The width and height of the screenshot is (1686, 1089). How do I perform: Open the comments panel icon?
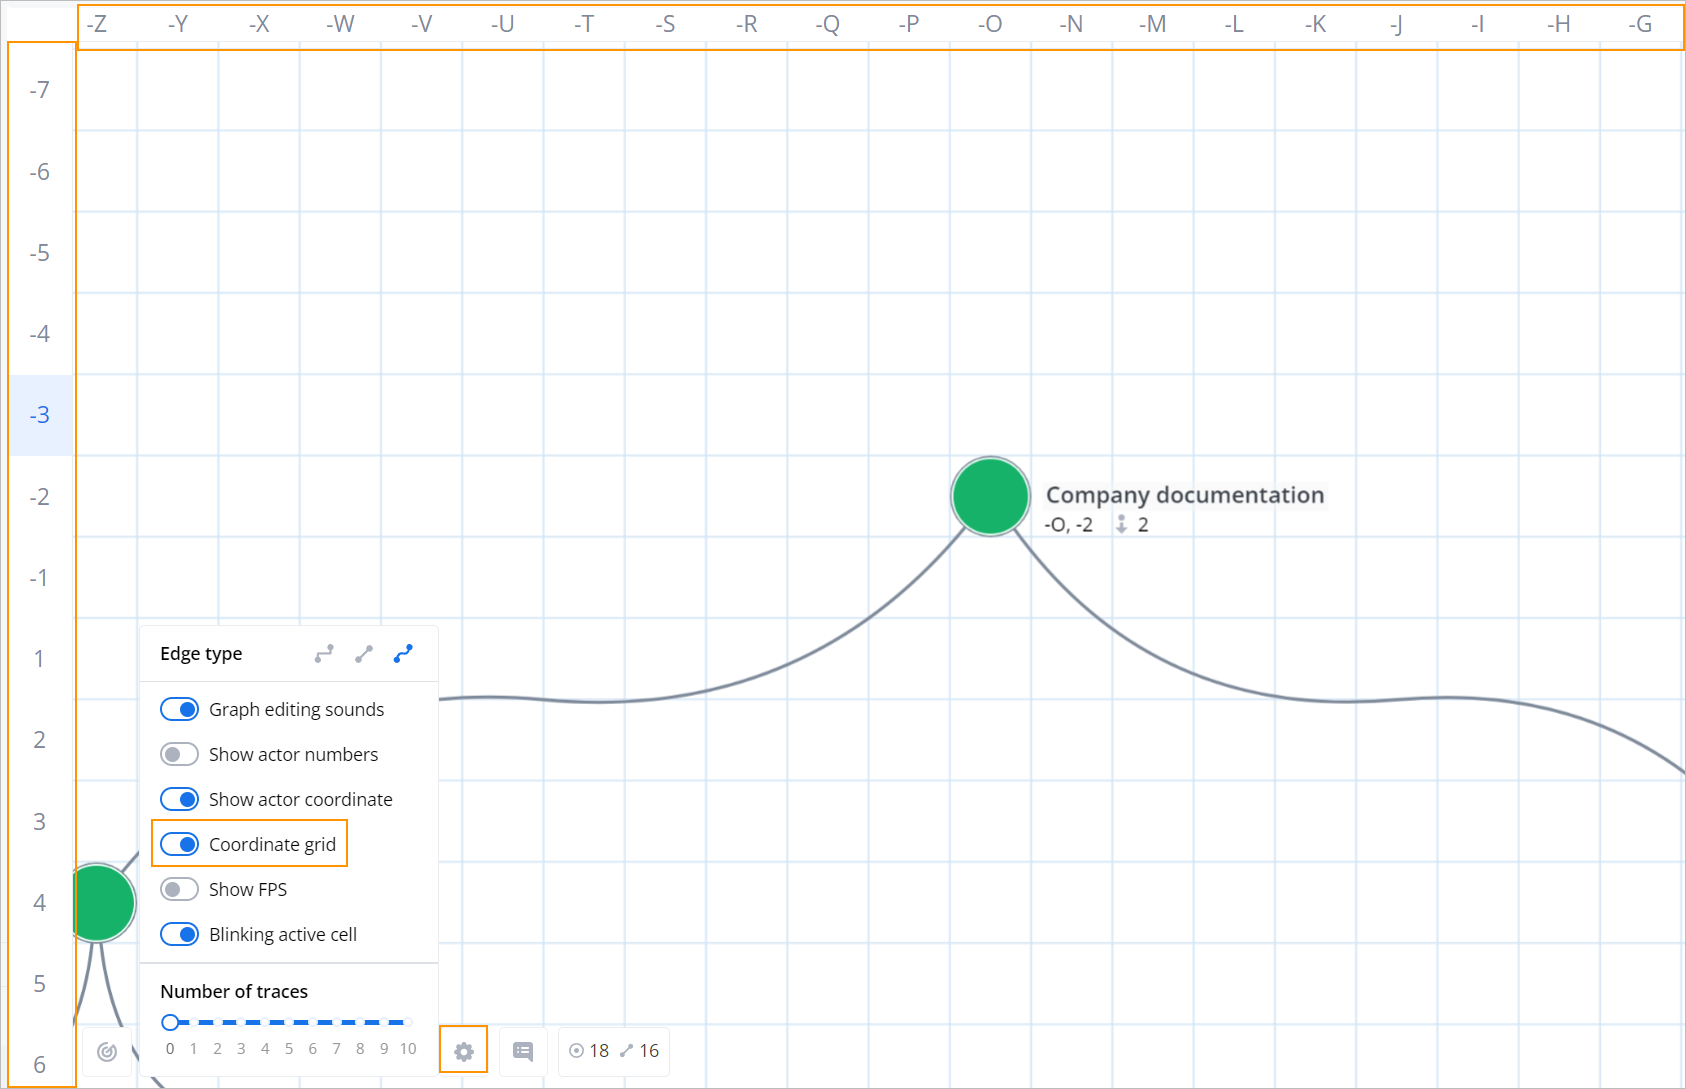[523, 1051]
